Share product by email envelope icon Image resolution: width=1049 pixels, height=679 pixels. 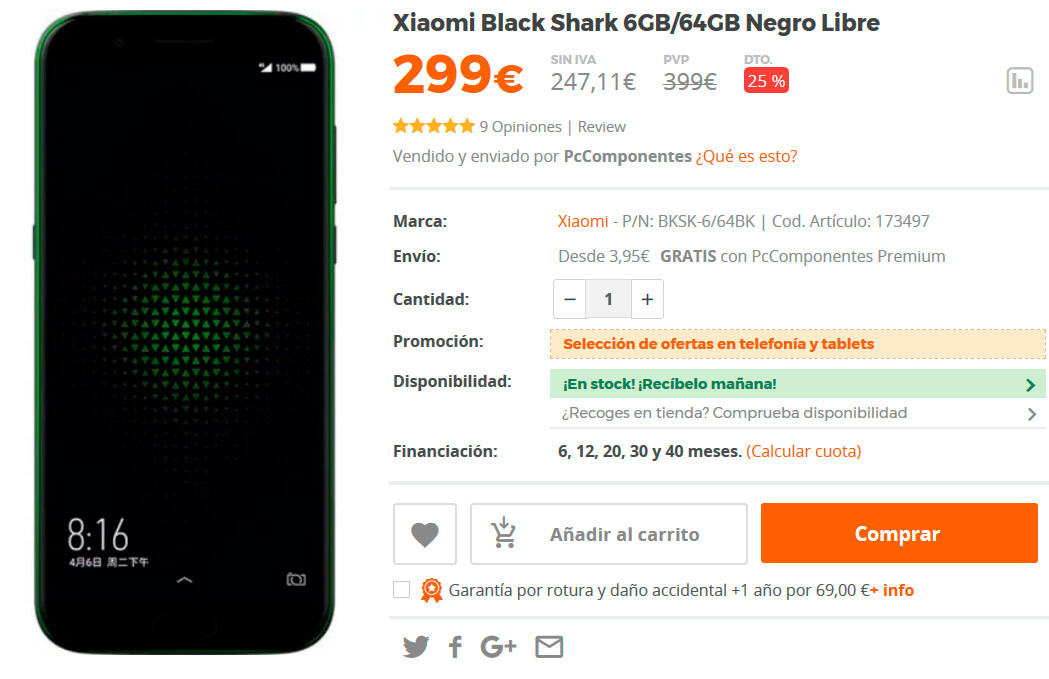[549, 647]
